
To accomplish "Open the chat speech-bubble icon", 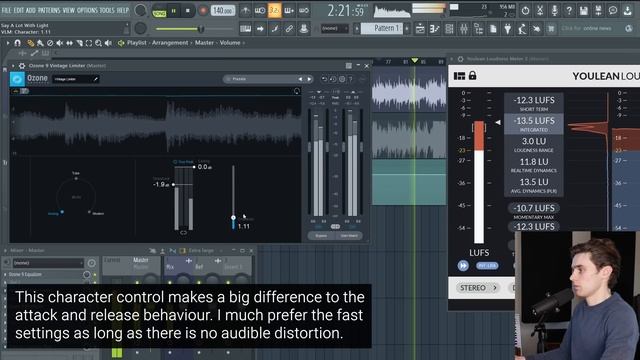I will [x=613, y=11].
